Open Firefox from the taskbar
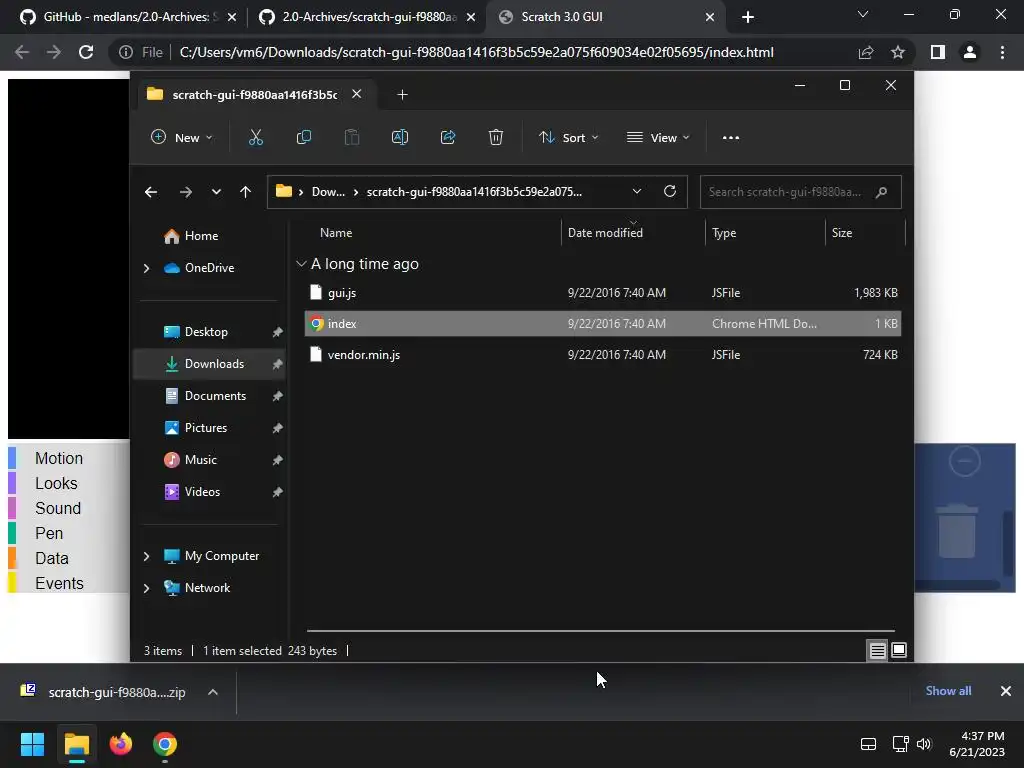 (121, 744)
